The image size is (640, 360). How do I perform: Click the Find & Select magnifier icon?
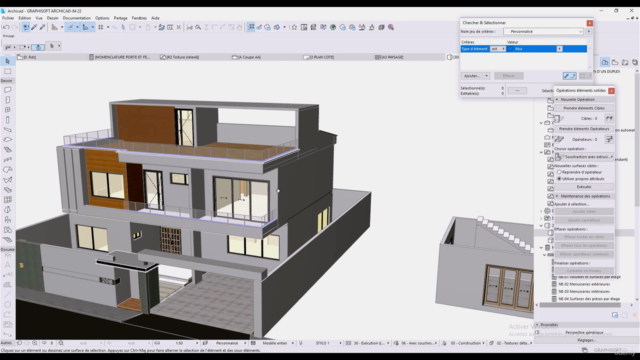tap(198, 27)
